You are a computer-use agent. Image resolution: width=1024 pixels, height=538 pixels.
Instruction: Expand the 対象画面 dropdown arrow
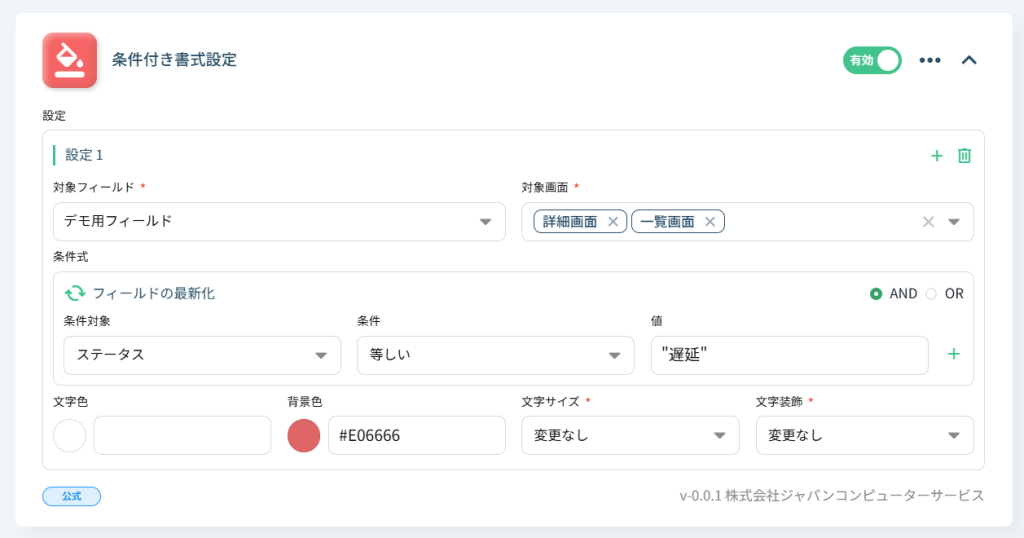953,221
